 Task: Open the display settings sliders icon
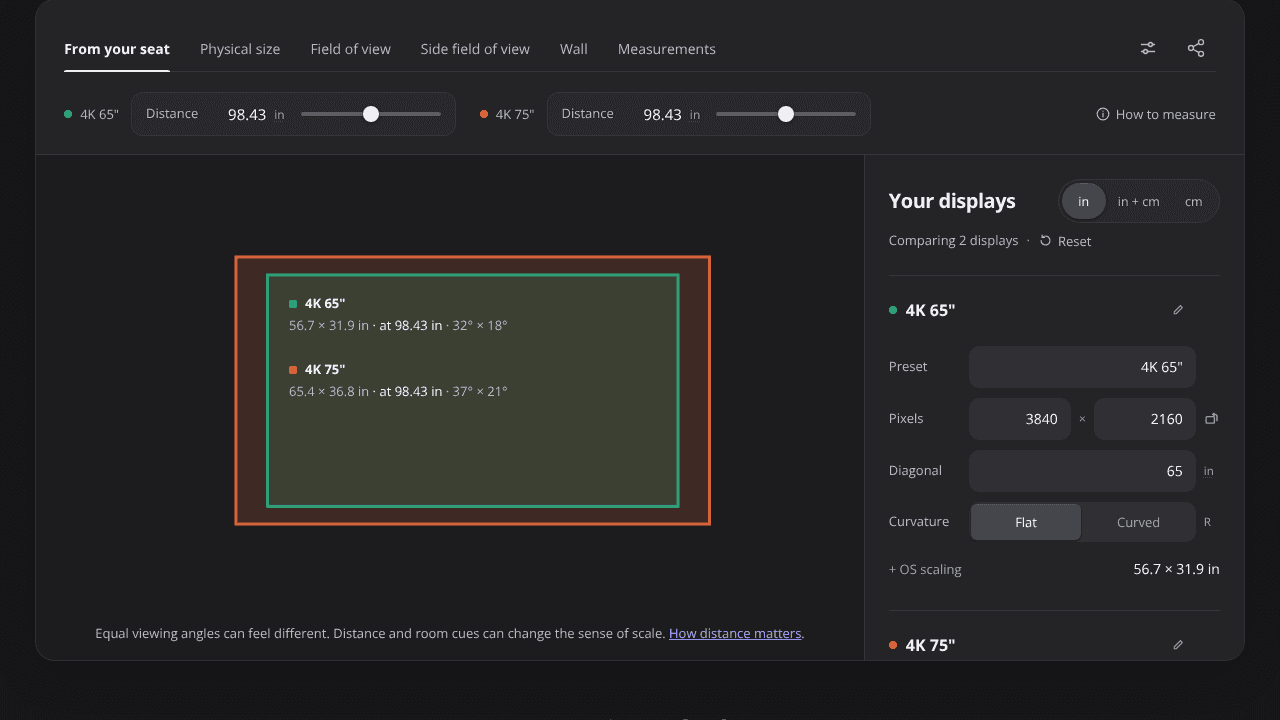[1148, 48]
